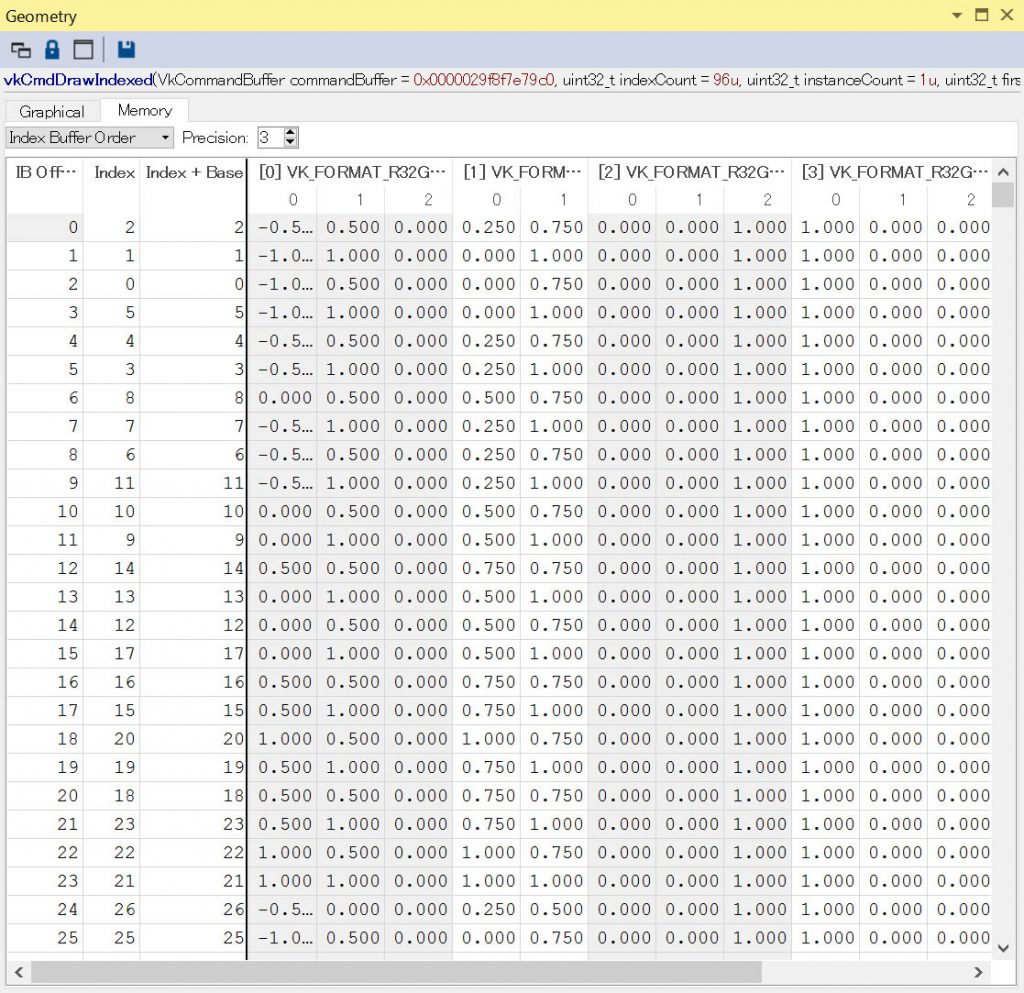Click the IB Offset column header
Screen dimensions: 1024x993
tap(45, 172)
